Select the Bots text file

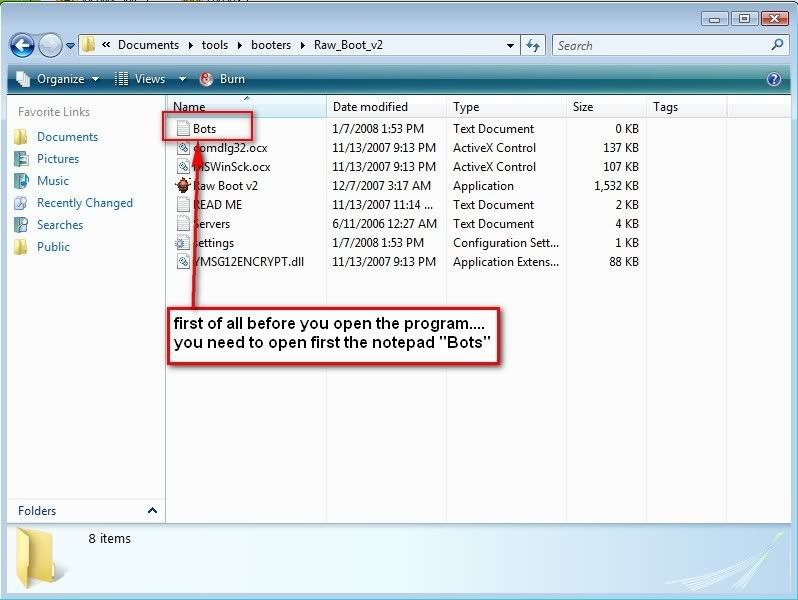204,129
